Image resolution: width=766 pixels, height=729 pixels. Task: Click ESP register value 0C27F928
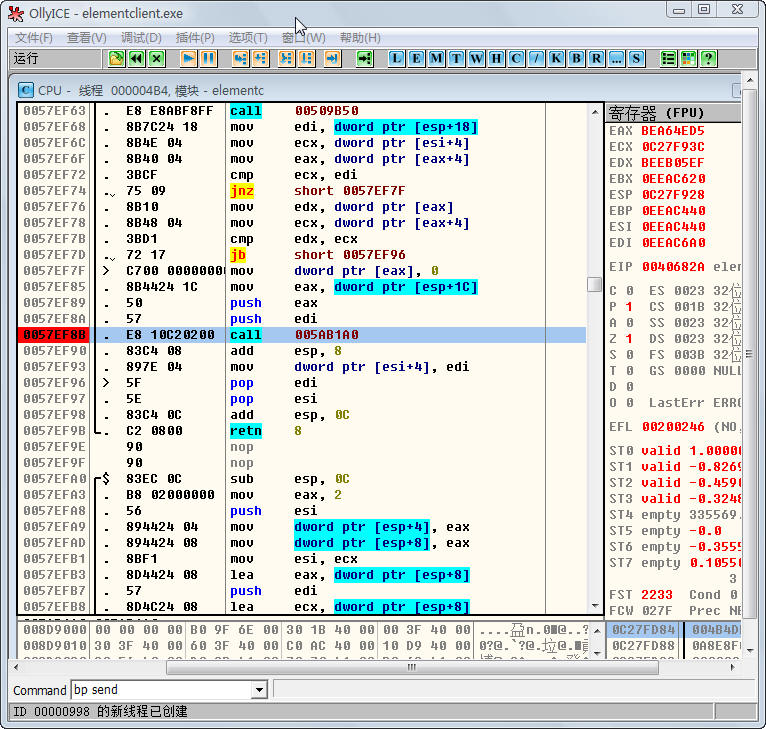pos(673,195)
